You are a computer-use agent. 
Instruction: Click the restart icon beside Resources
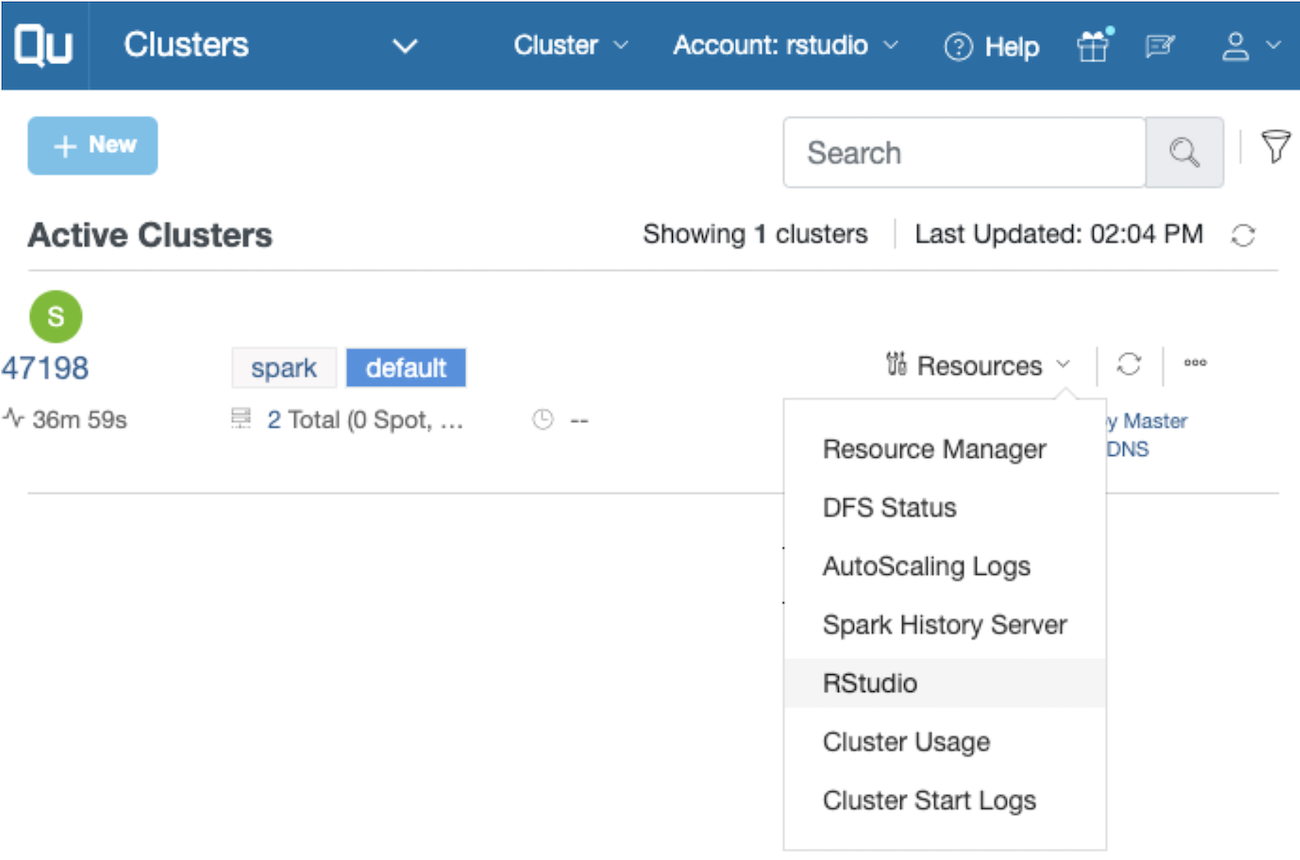(1129, 365)
